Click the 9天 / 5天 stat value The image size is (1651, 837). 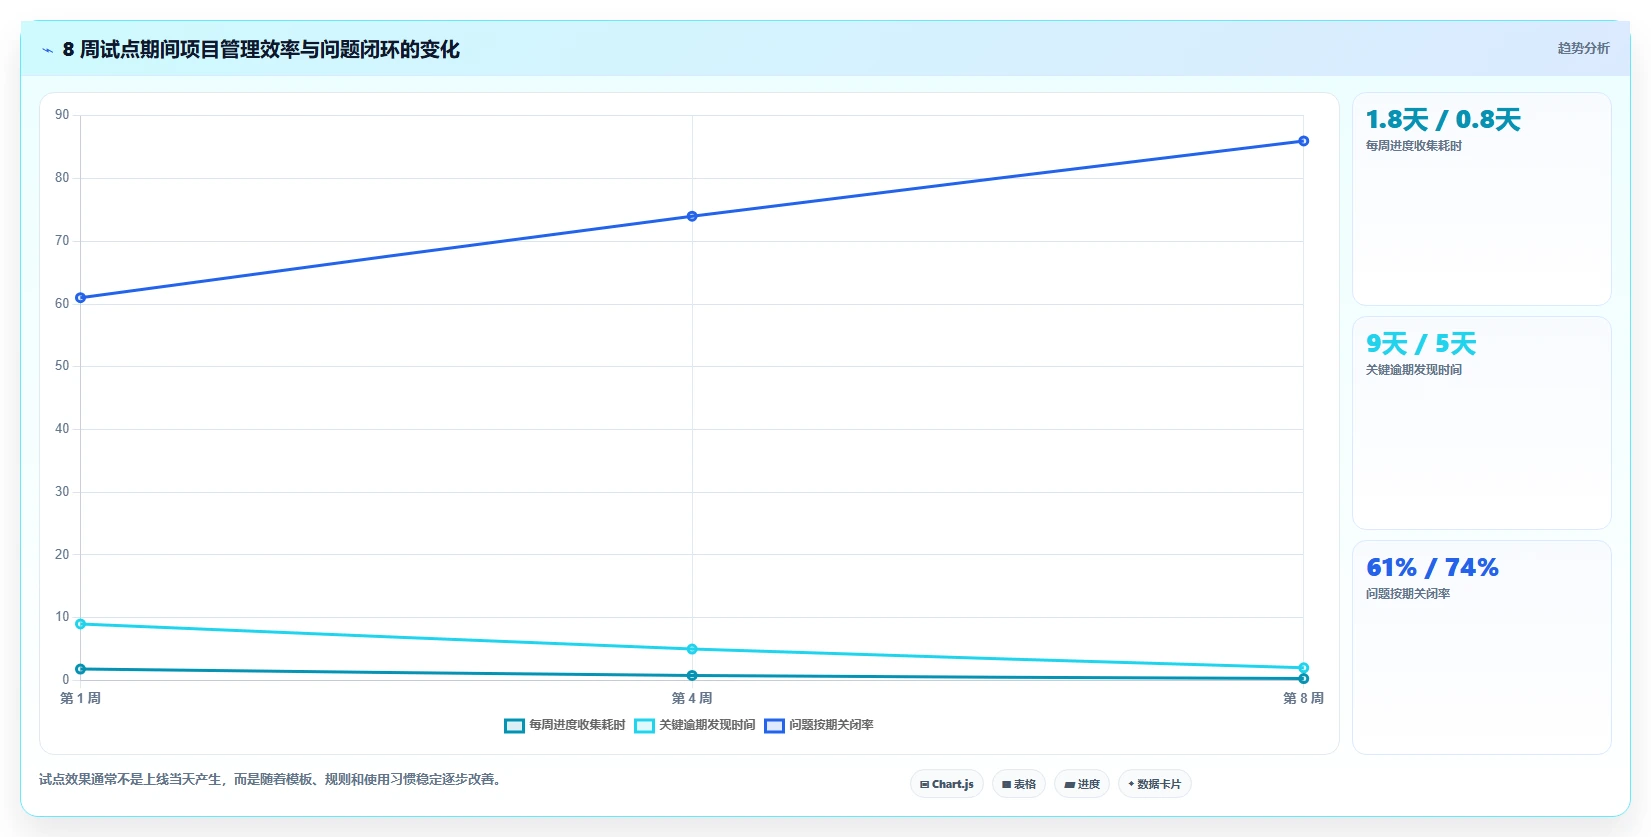(x=1421, y=344)
